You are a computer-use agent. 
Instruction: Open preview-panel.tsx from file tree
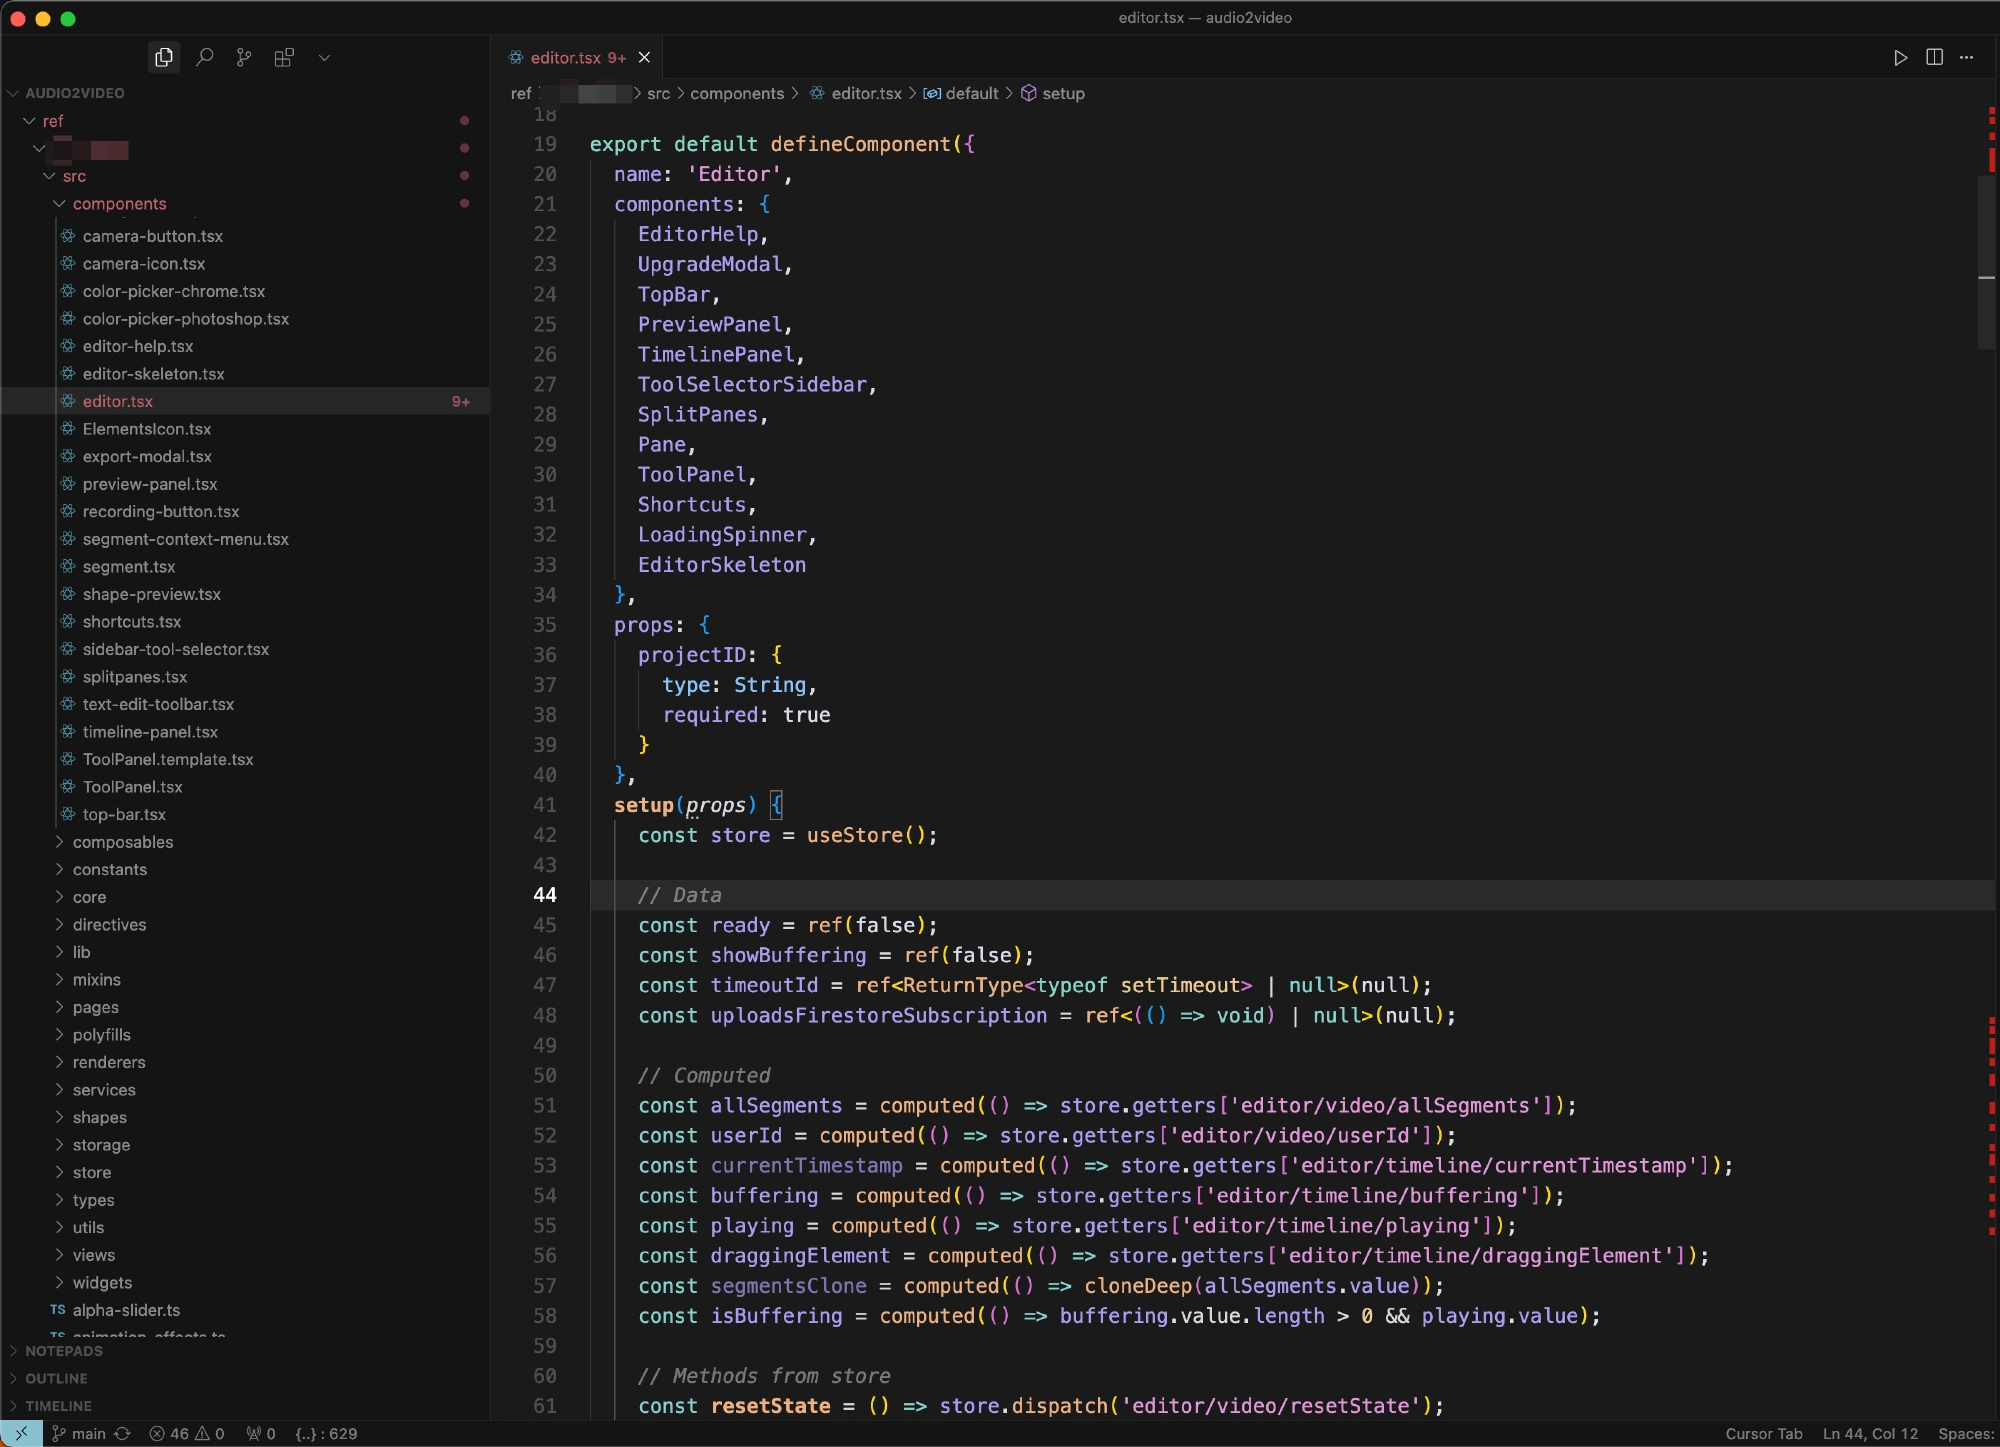tap(150, 484)
